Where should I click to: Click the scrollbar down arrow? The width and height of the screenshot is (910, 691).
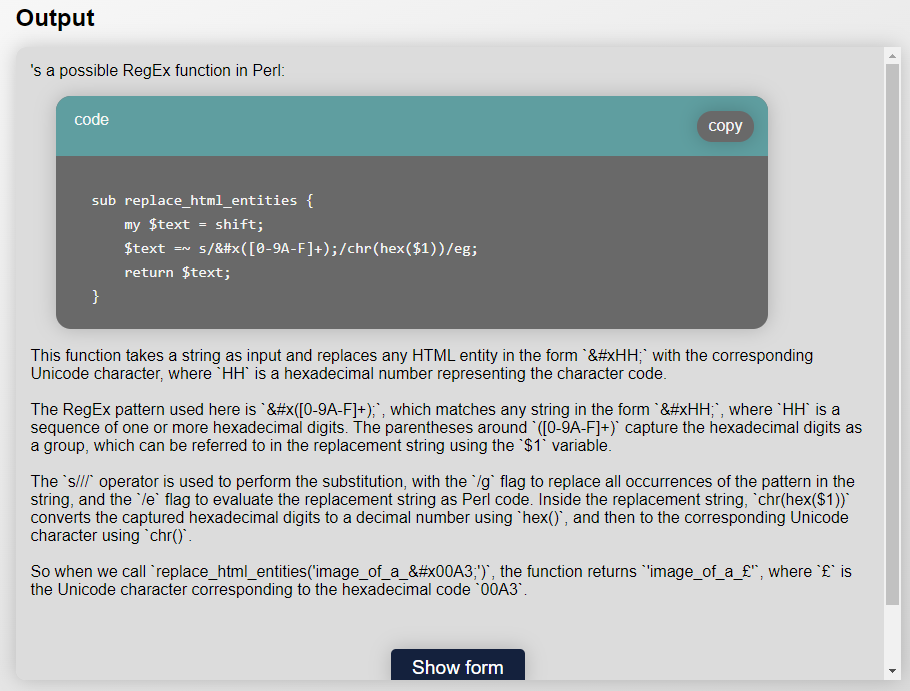(x=892, y=671)
